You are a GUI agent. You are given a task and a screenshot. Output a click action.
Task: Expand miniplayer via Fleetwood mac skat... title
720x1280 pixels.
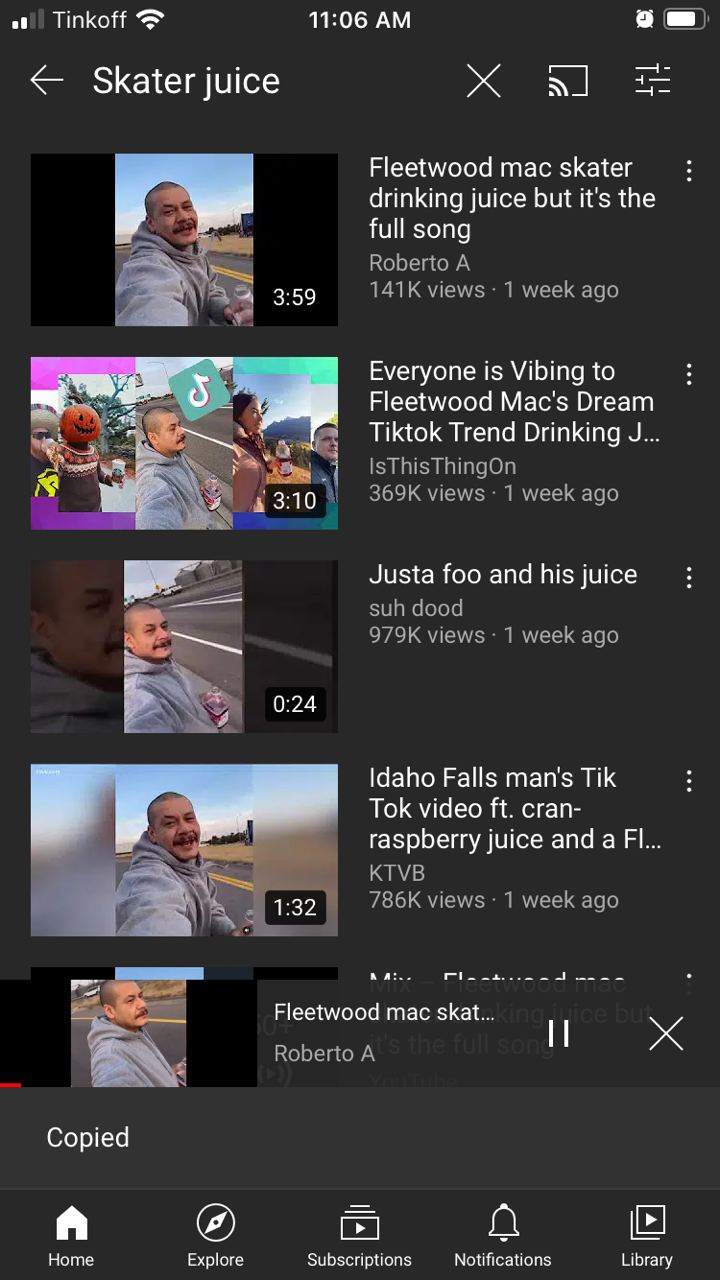pos(384,1012)
